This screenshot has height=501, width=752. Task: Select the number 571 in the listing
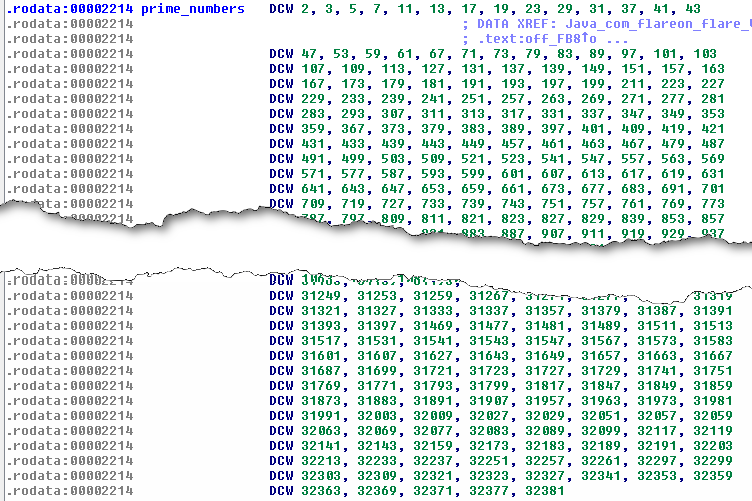point(312,173)
